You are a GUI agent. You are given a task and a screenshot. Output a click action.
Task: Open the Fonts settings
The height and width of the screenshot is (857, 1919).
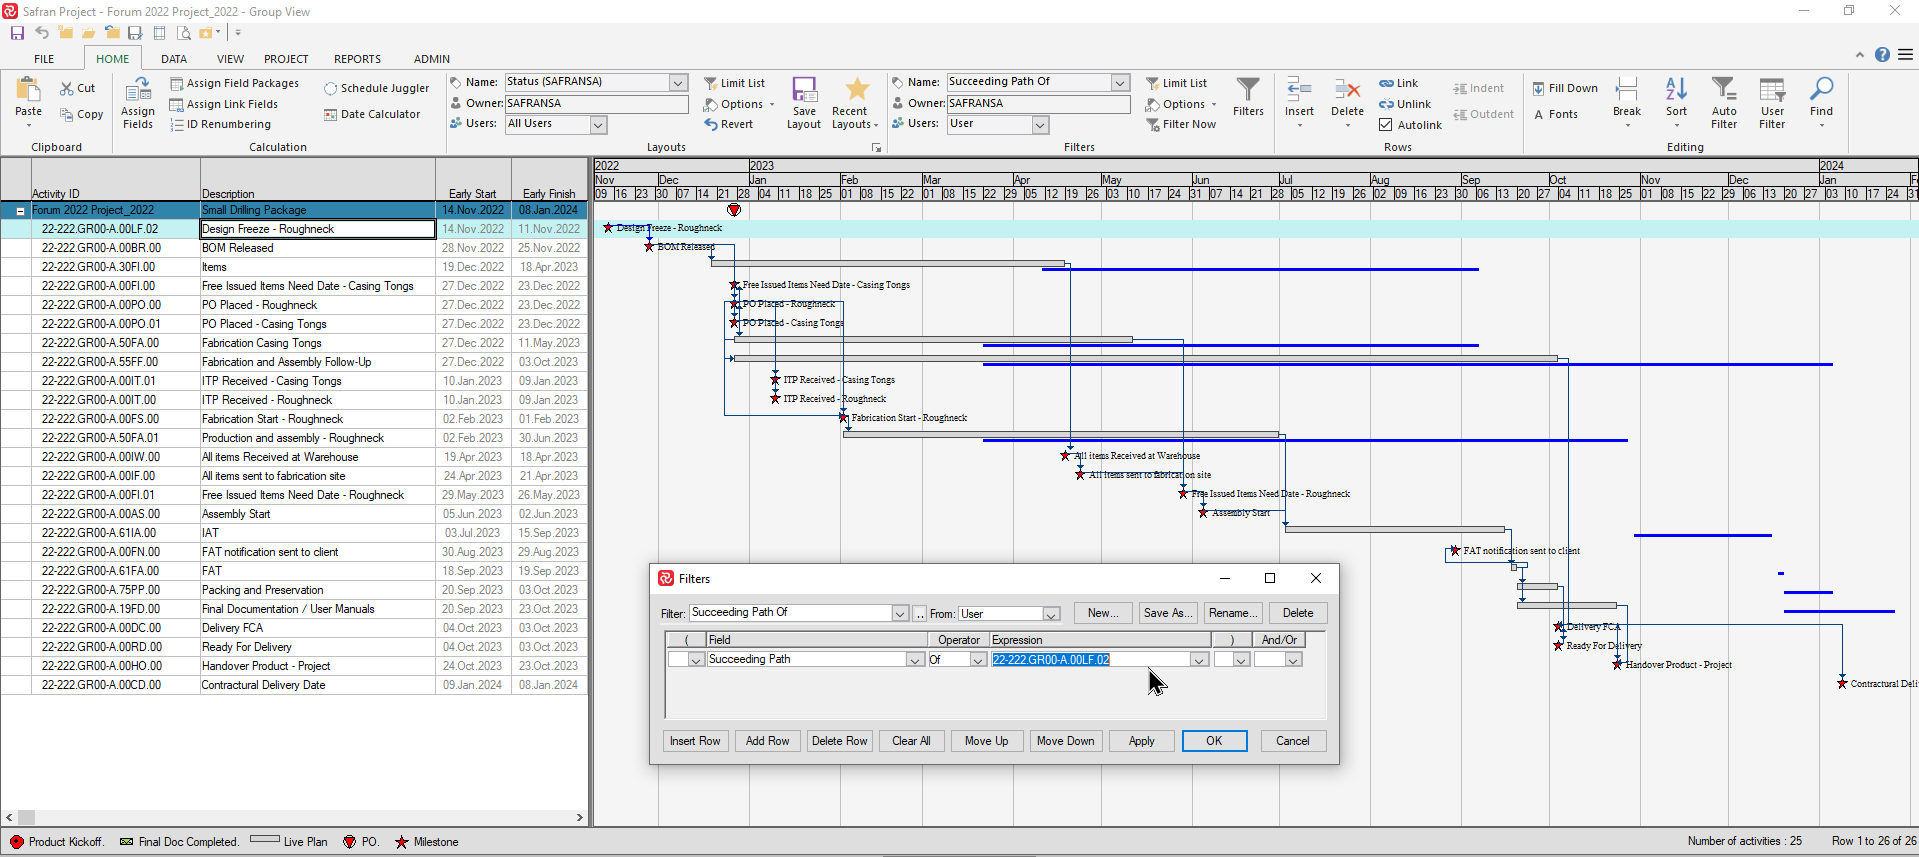[1556, 114]
